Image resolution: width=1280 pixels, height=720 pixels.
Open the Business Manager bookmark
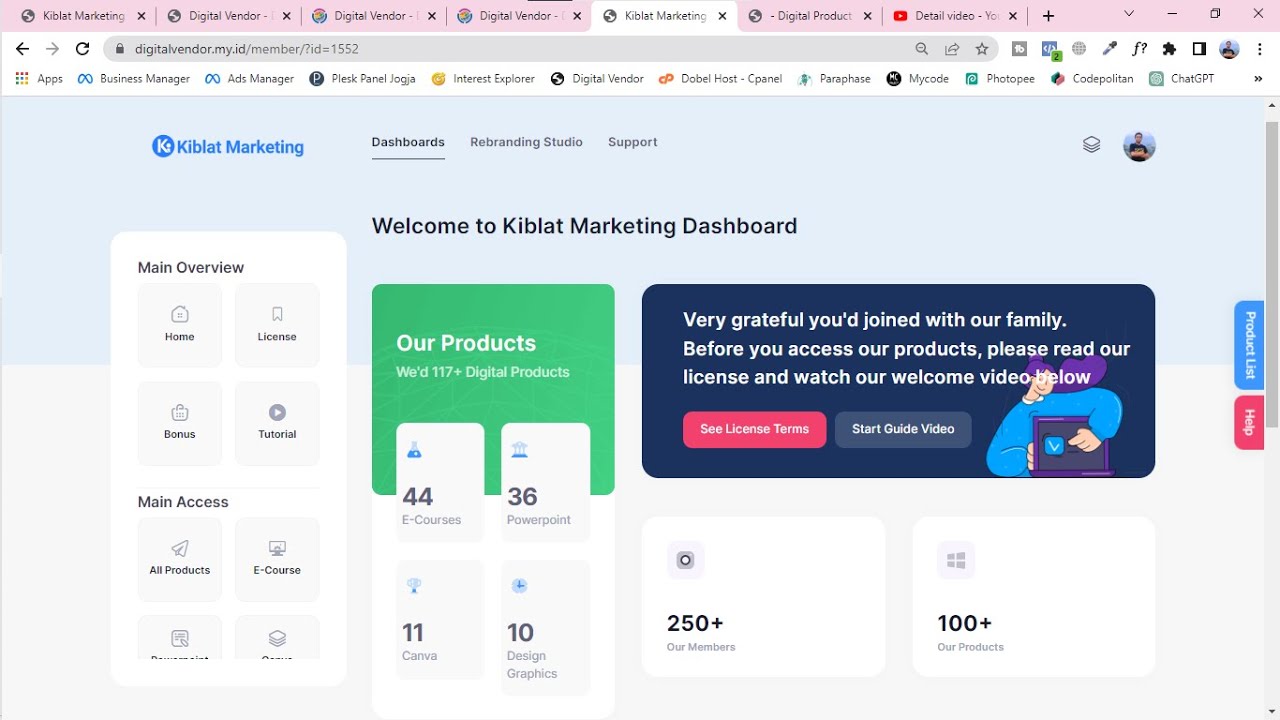133,78
